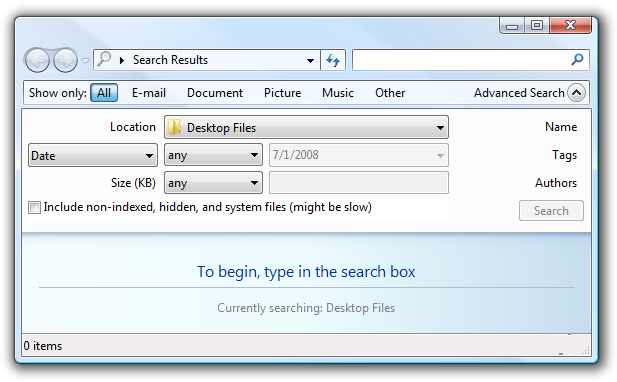Open the Date type dropdown
Screen dimensions: 617x382
[x=93, y=155]
